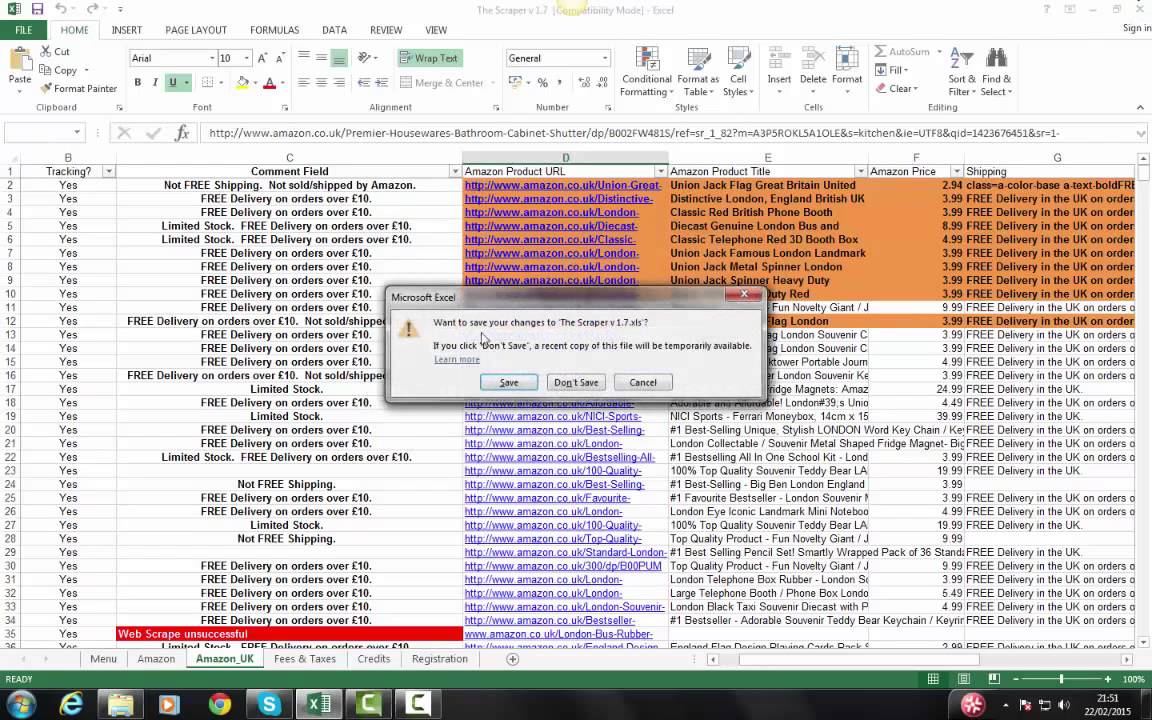Viewport: 1152px width, 720px height.
Task: Expand the Name Box dropdown arrow
Action: 76,133
